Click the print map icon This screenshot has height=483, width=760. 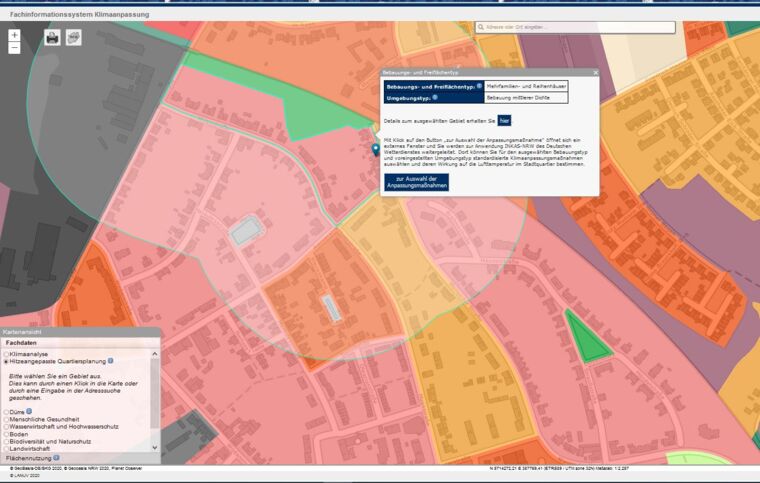coord(52,37)
